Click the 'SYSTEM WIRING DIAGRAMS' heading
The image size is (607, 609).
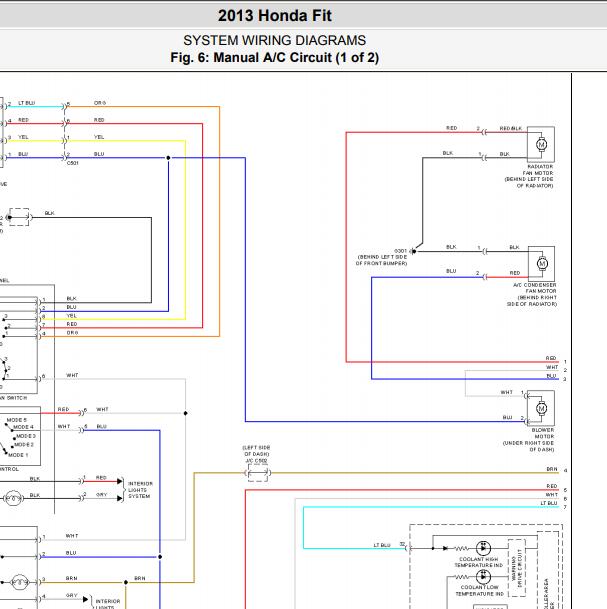[275, 40]
